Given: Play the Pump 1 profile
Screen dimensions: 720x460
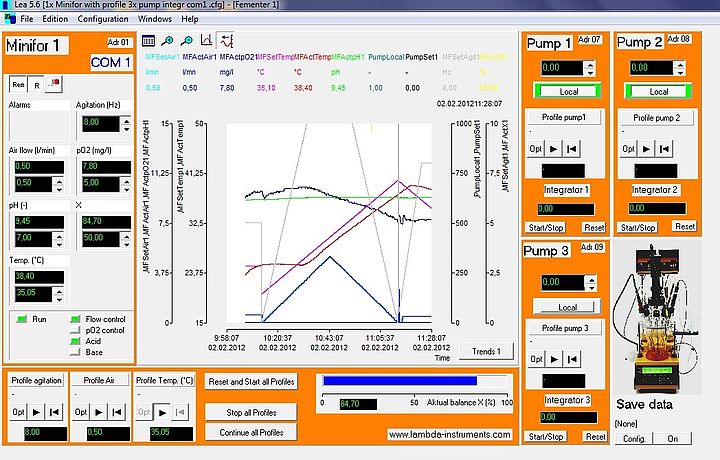Looking at the screenshot, I should [x=554, y=149].
